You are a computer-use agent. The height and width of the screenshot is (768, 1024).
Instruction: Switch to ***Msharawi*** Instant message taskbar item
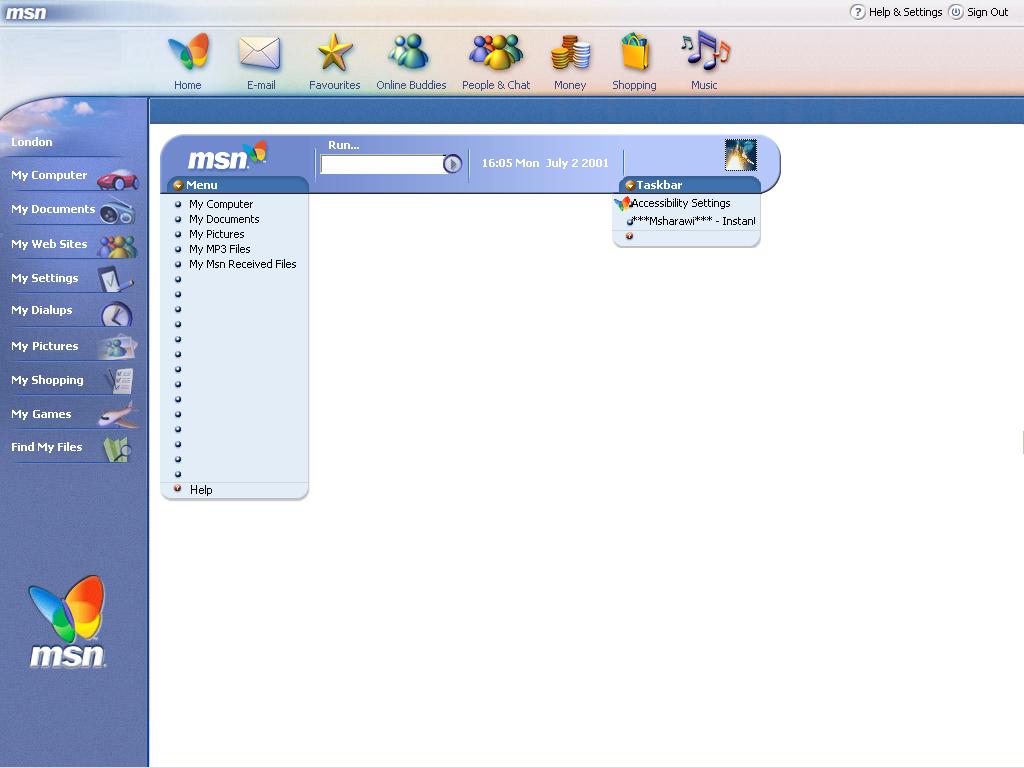tap(694, 221)
